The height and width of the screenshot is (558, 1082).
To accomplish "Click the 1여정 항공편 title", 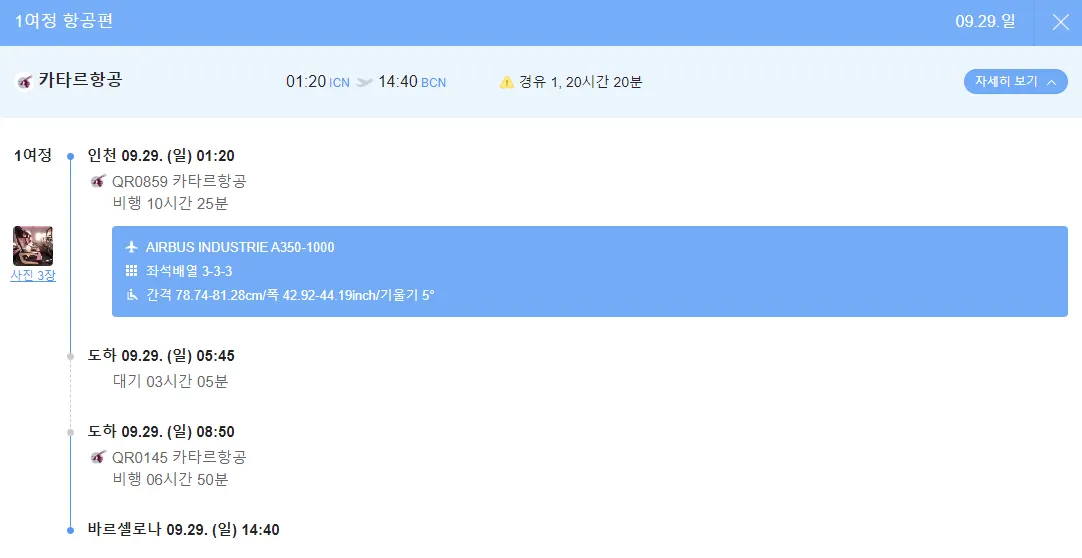I will pyautogui.click(x=64, y=21).
